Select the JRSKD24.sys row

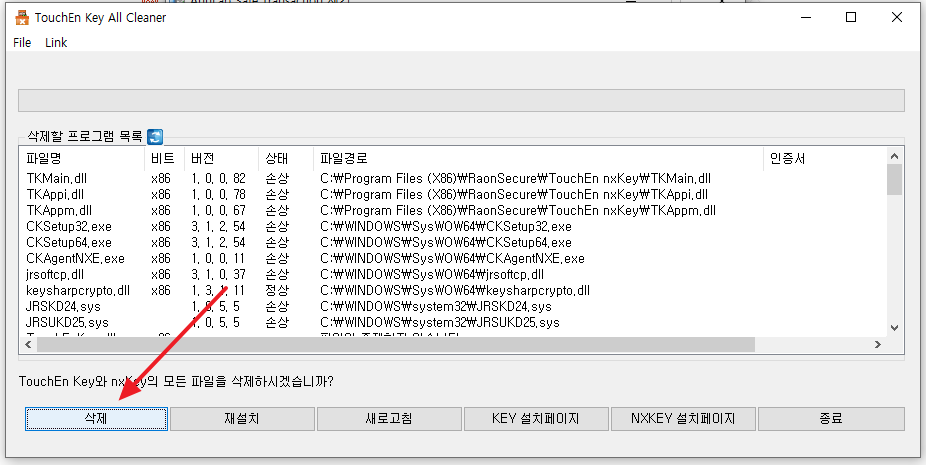[x=454, y=306]
